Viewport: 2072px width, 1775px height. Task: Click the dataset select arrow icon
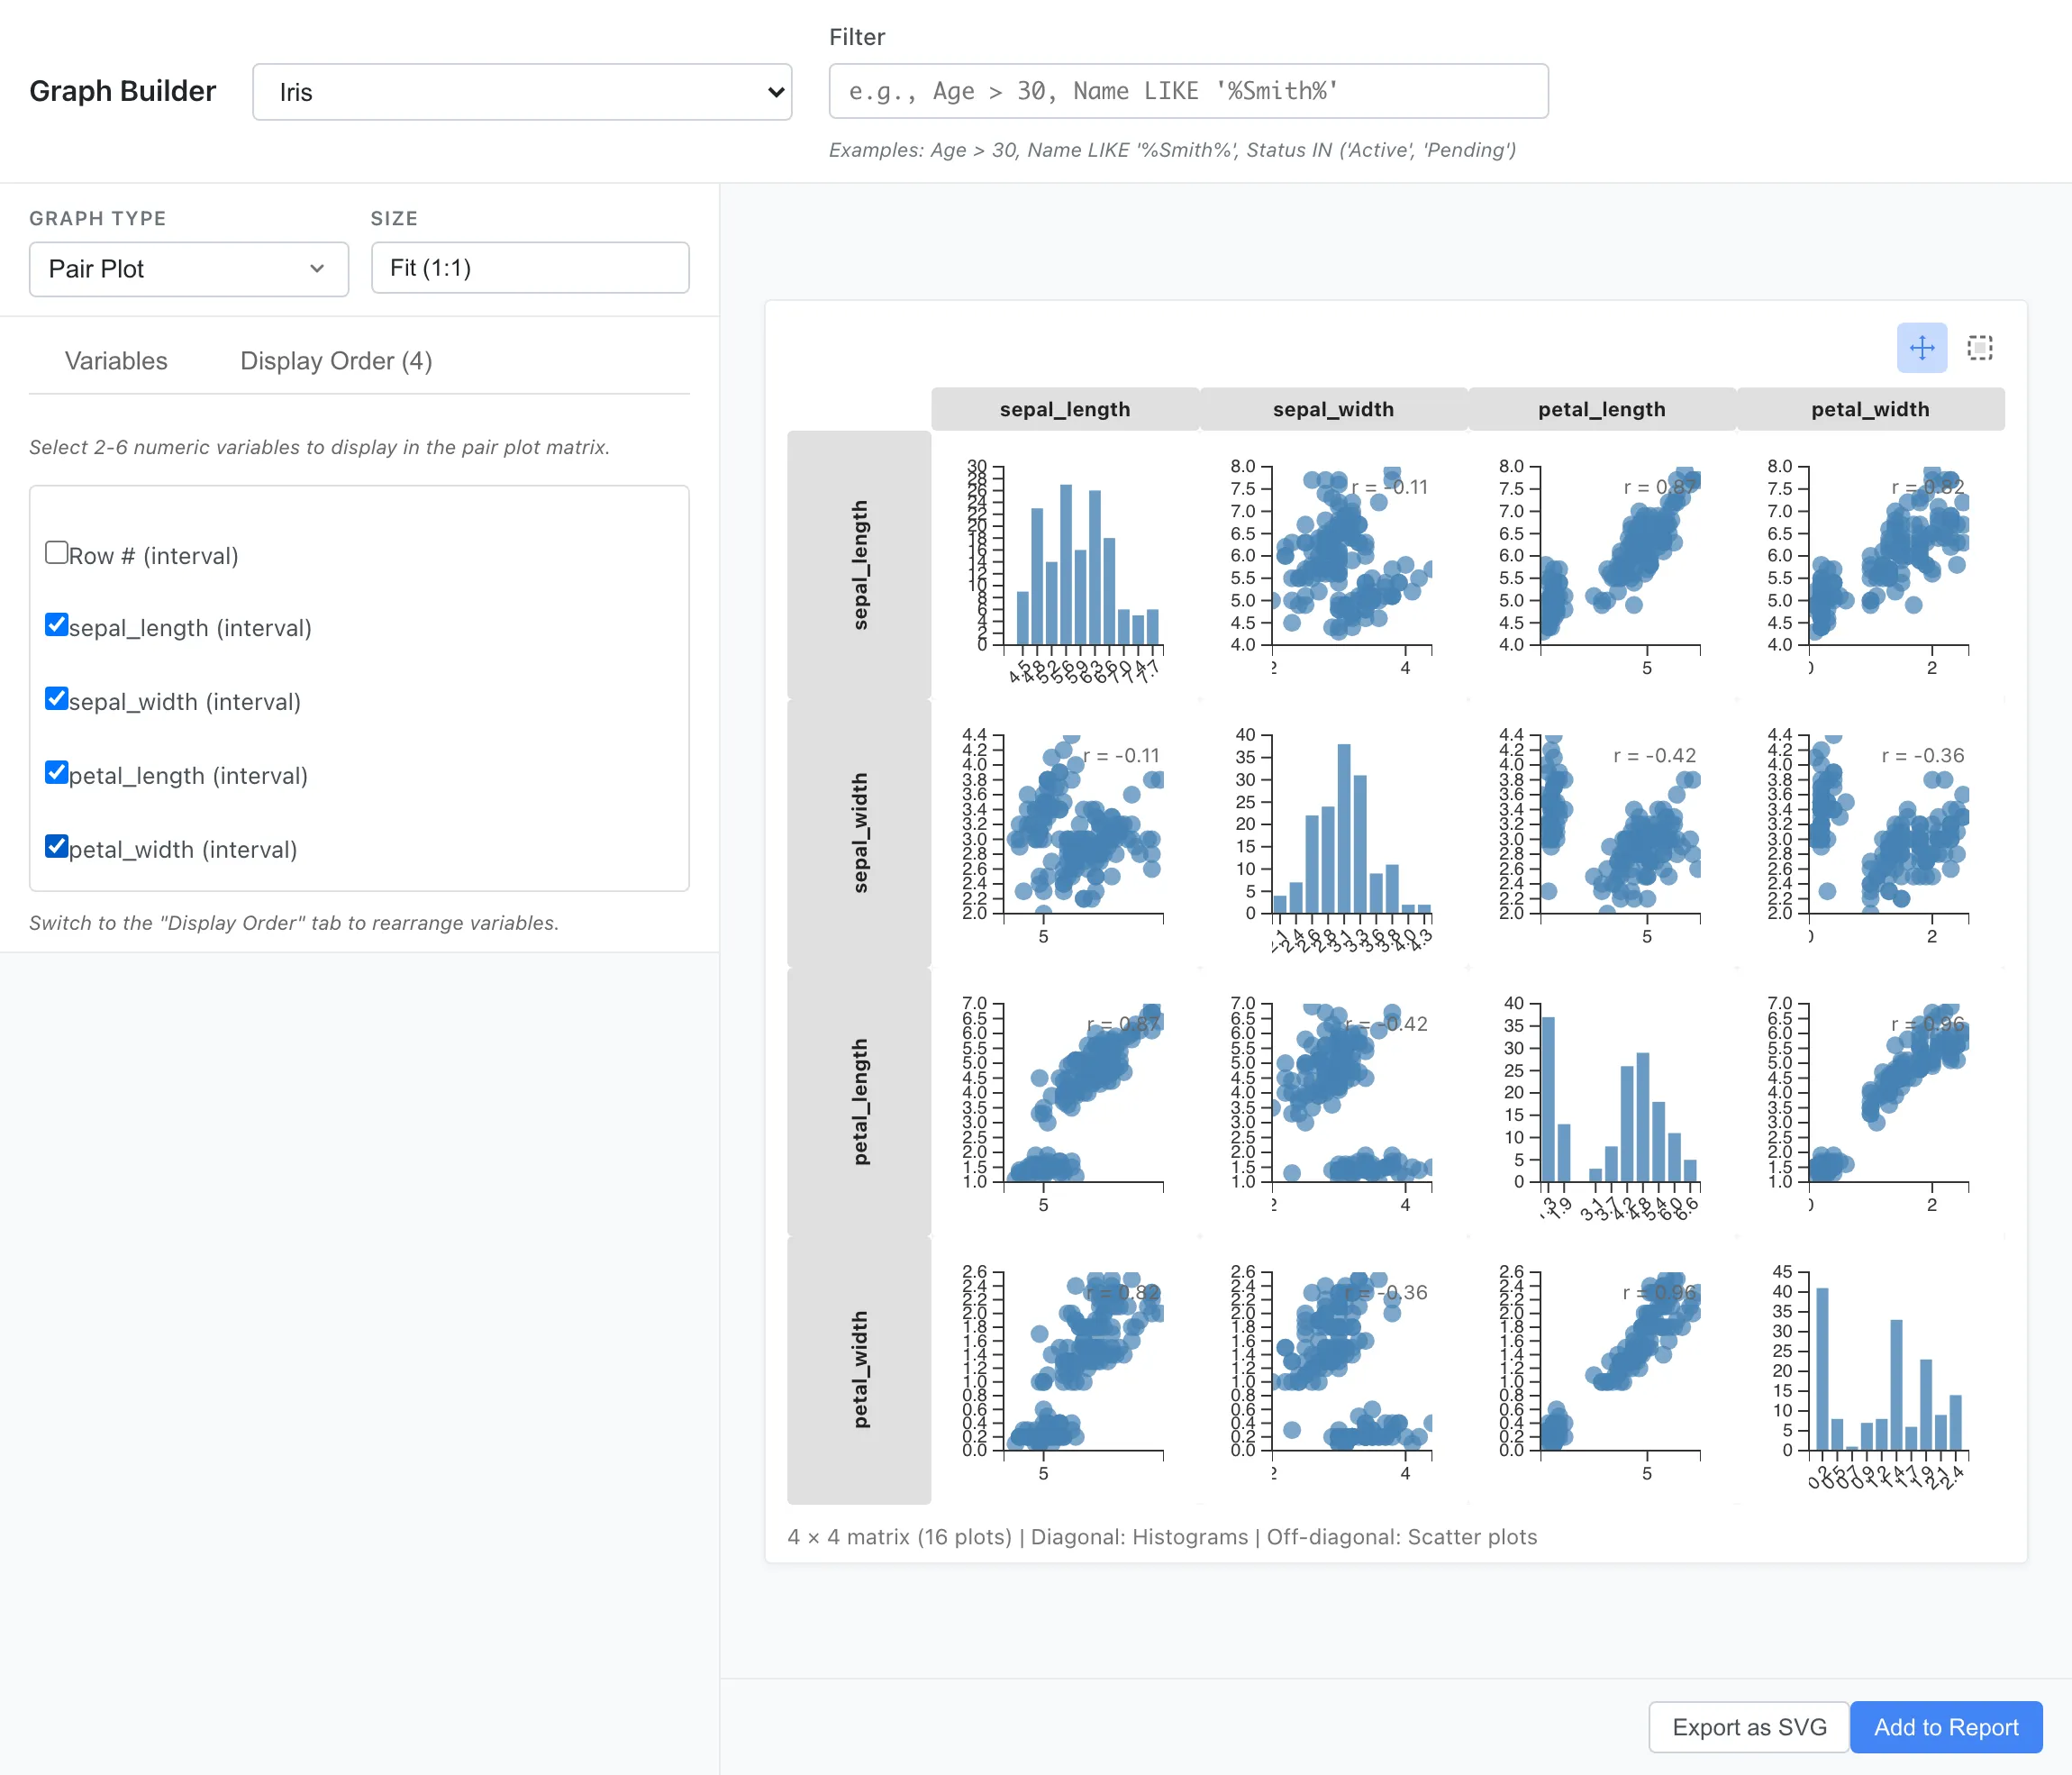point(775,92)
